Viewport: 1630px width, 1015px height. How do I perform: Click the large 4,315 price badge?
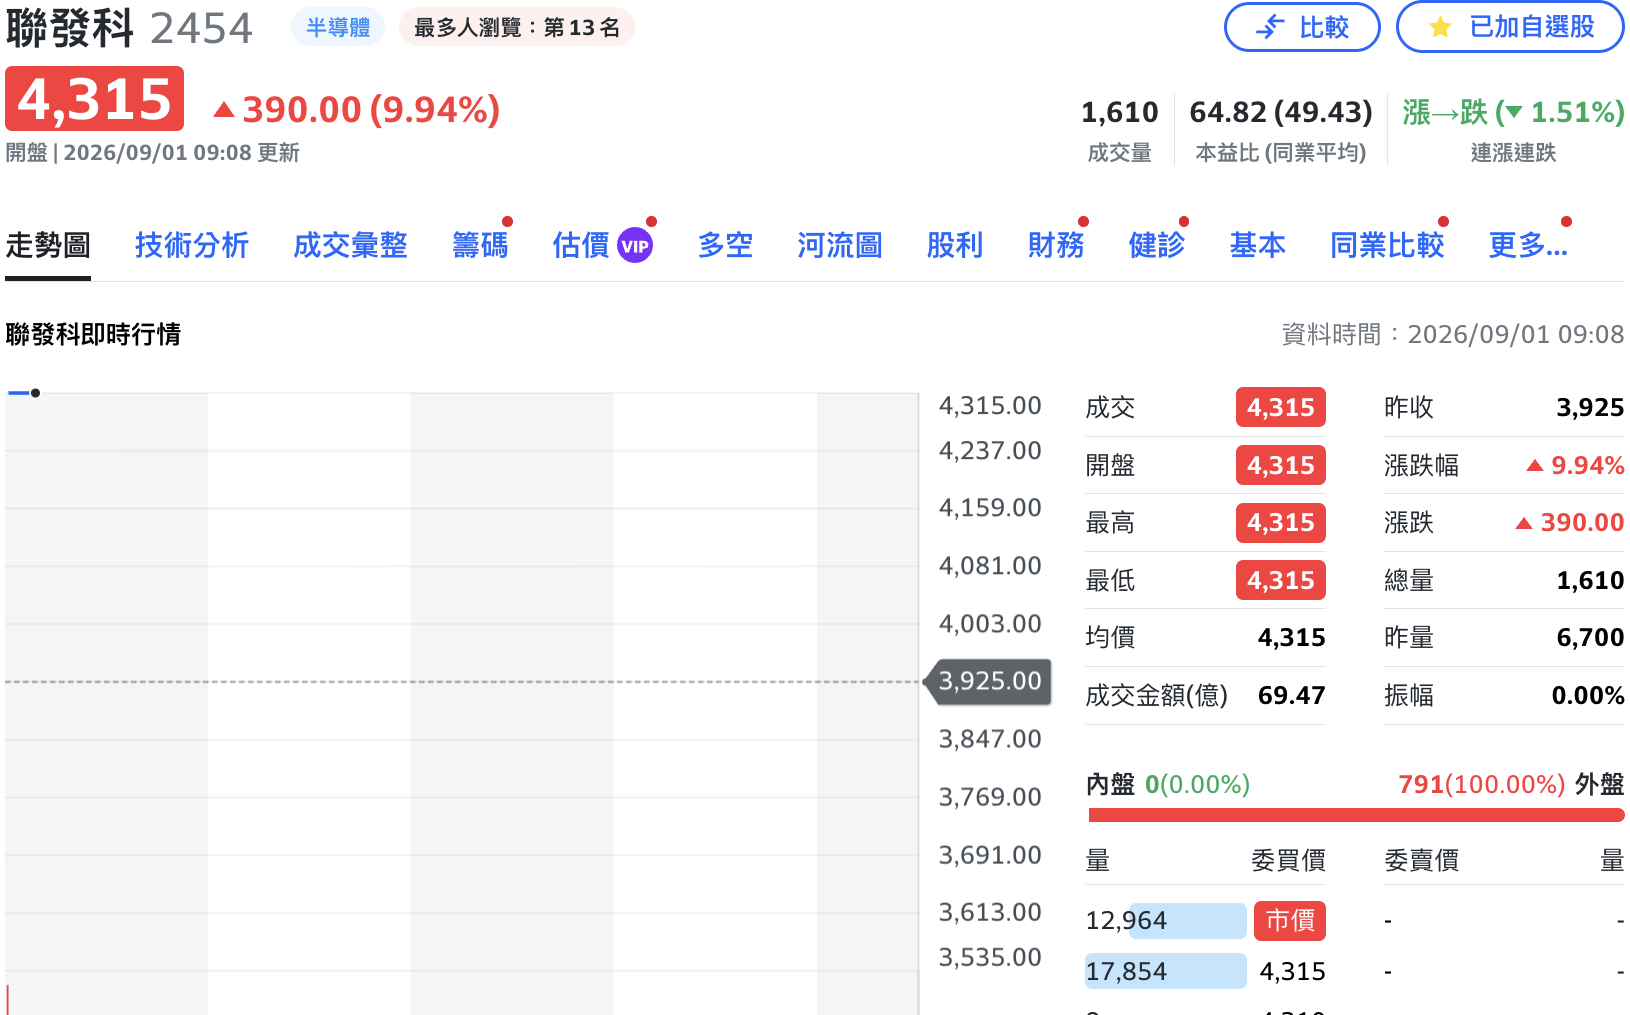94,99
